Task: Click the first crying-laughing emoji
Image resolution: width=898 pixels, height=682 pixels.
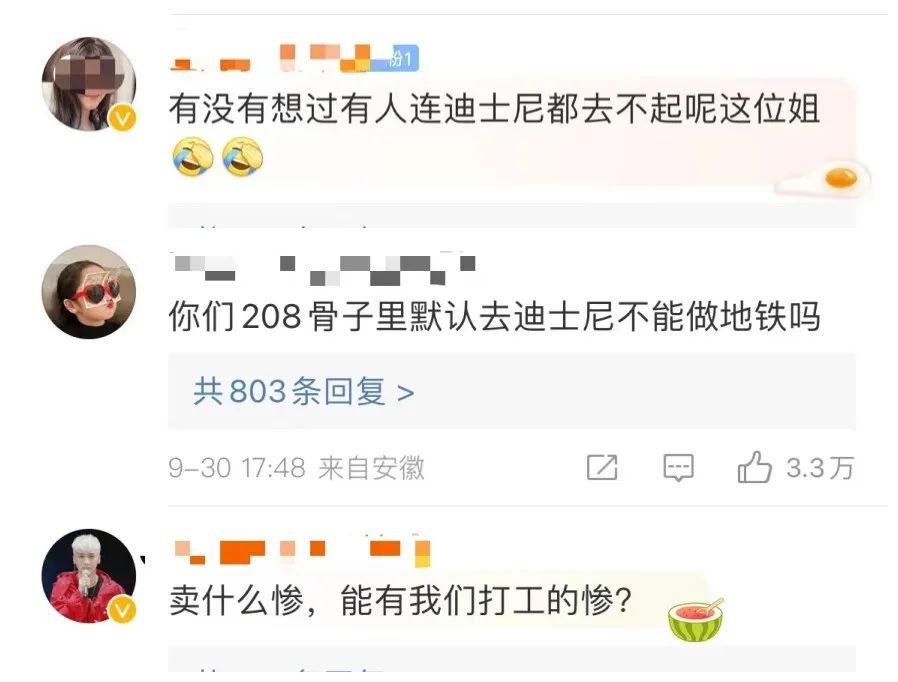Action: (193, 156)
